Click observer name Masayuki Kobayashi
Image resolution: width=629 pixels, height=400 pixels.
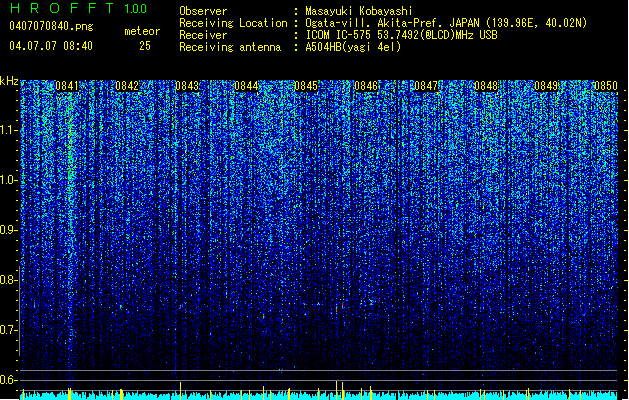click(359, 11)
